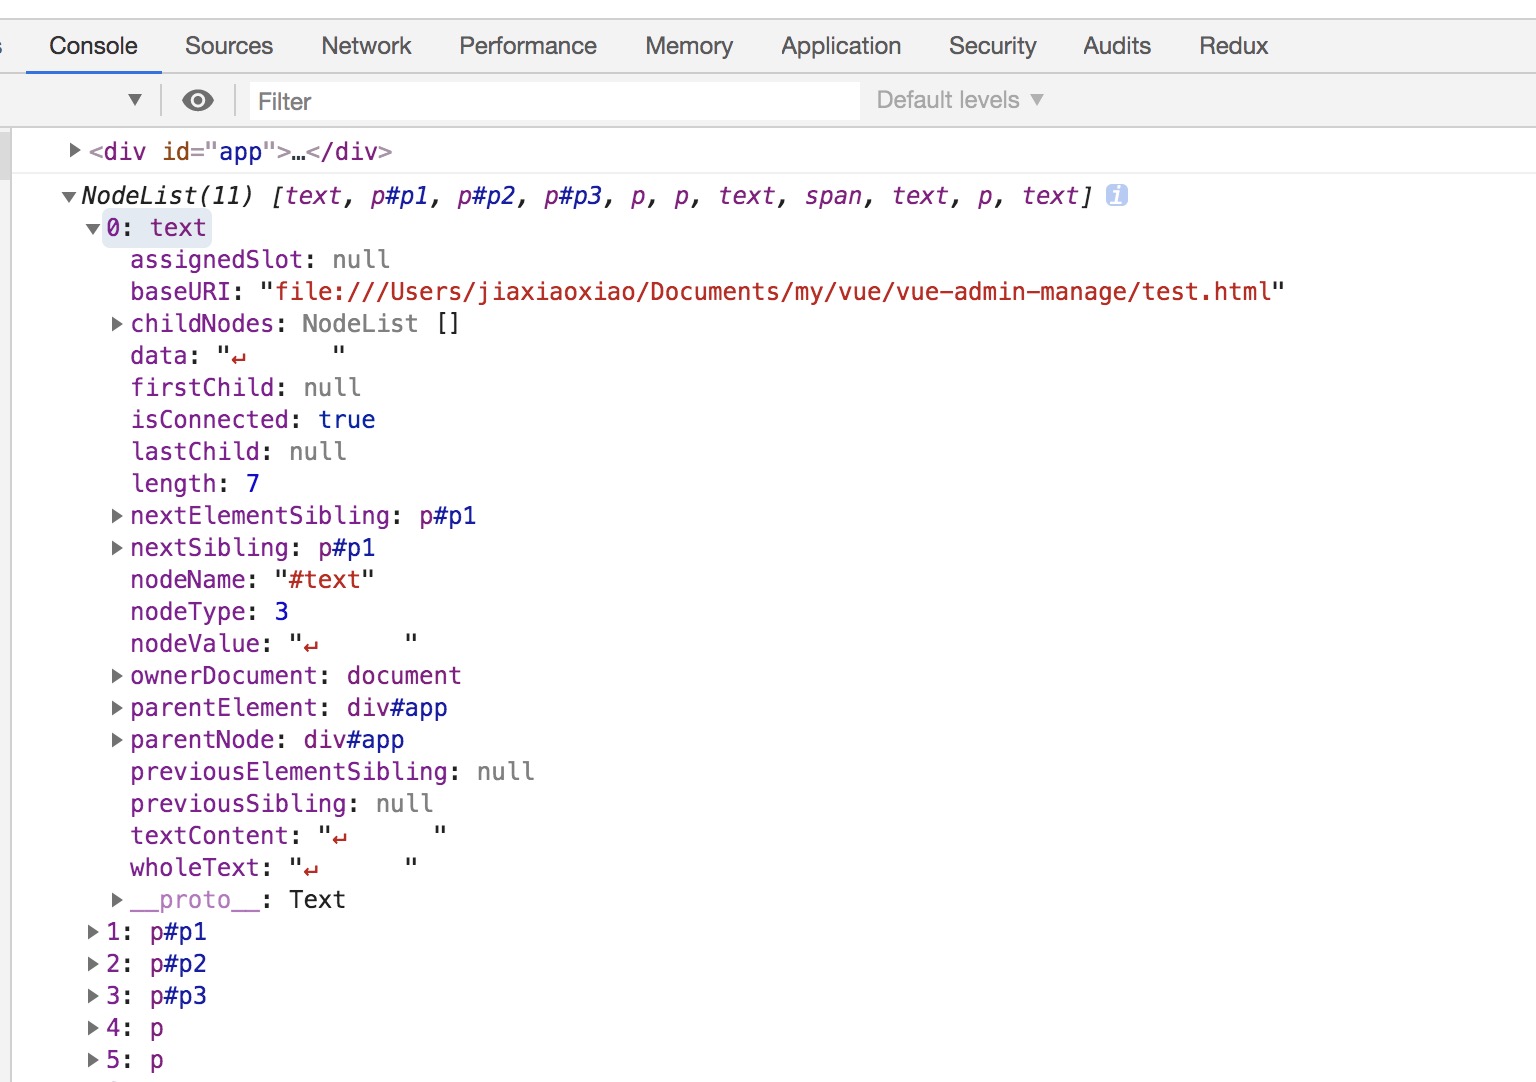1536x1082 pixels.
Task: Collapse the NodeList(11) tree
Action: click(69, 196)
